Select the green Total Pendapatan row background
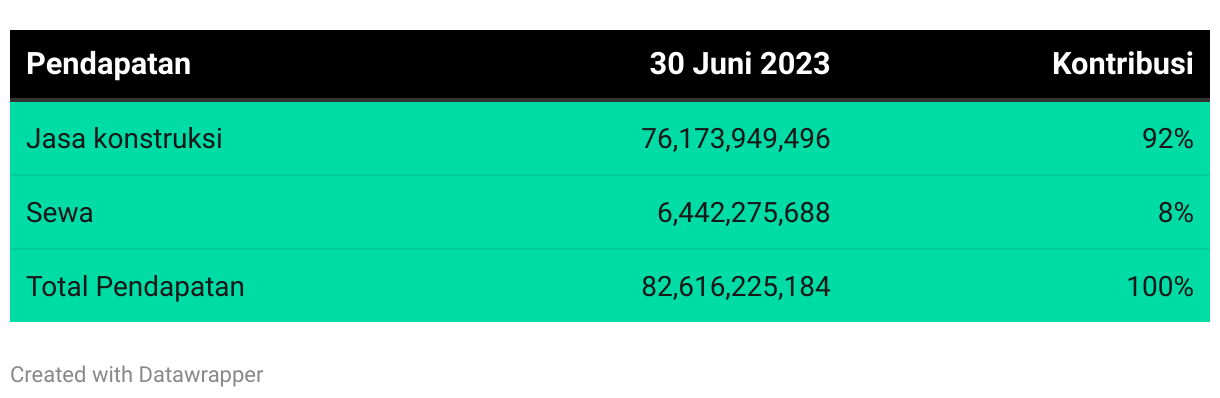 pos(610,286)
